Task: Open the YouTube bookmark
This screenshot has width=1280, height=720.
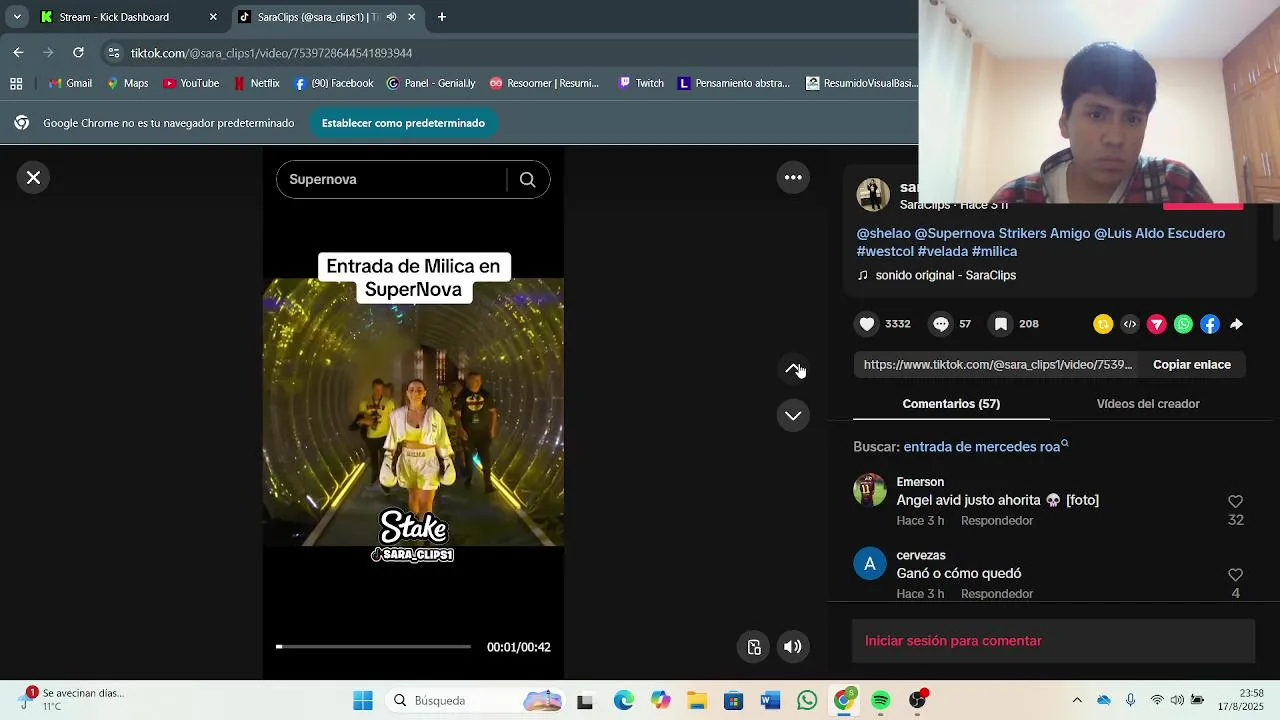Action: (191, 84)
